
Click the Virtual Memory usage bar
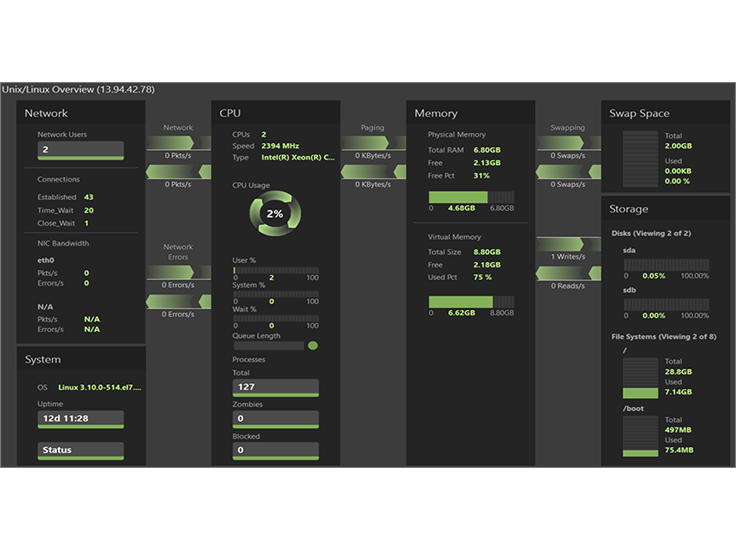click(x=471, y=301)
